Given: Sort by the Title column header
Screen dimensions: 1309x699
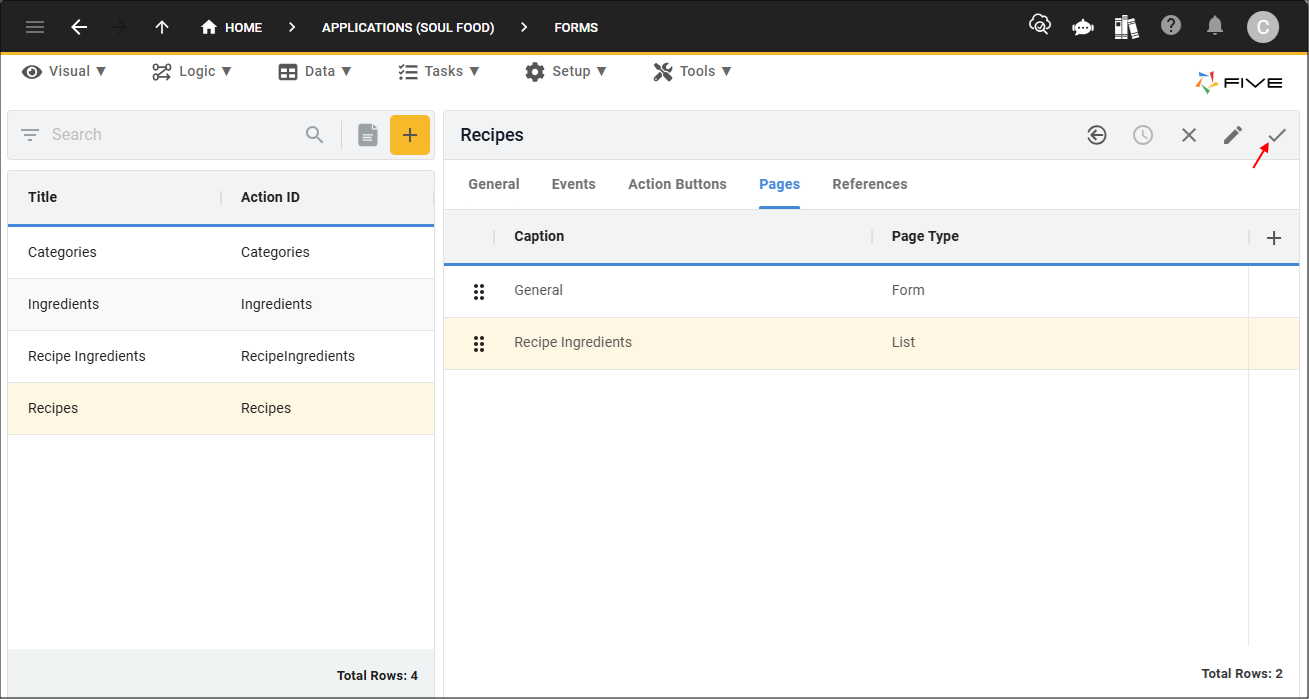Looking at the screenshot, I should 42,197.
